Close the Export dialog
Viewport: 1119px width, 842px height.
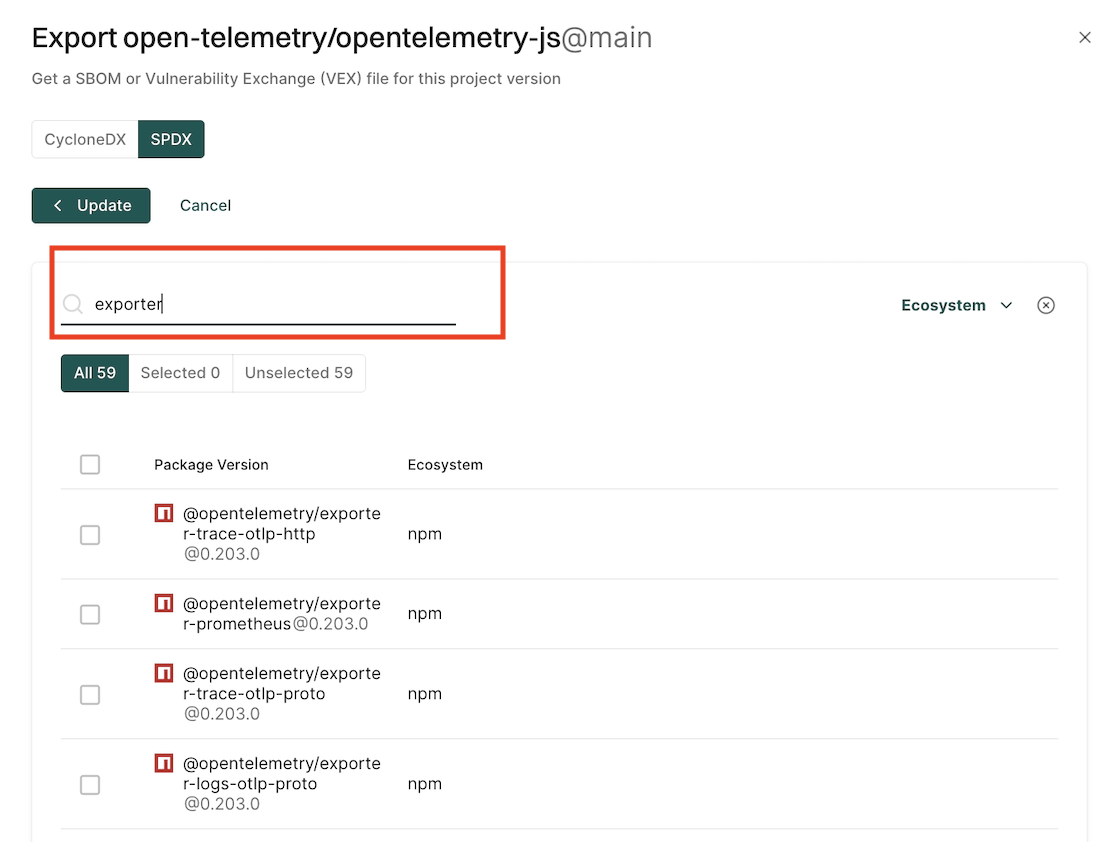(1085, 38)
